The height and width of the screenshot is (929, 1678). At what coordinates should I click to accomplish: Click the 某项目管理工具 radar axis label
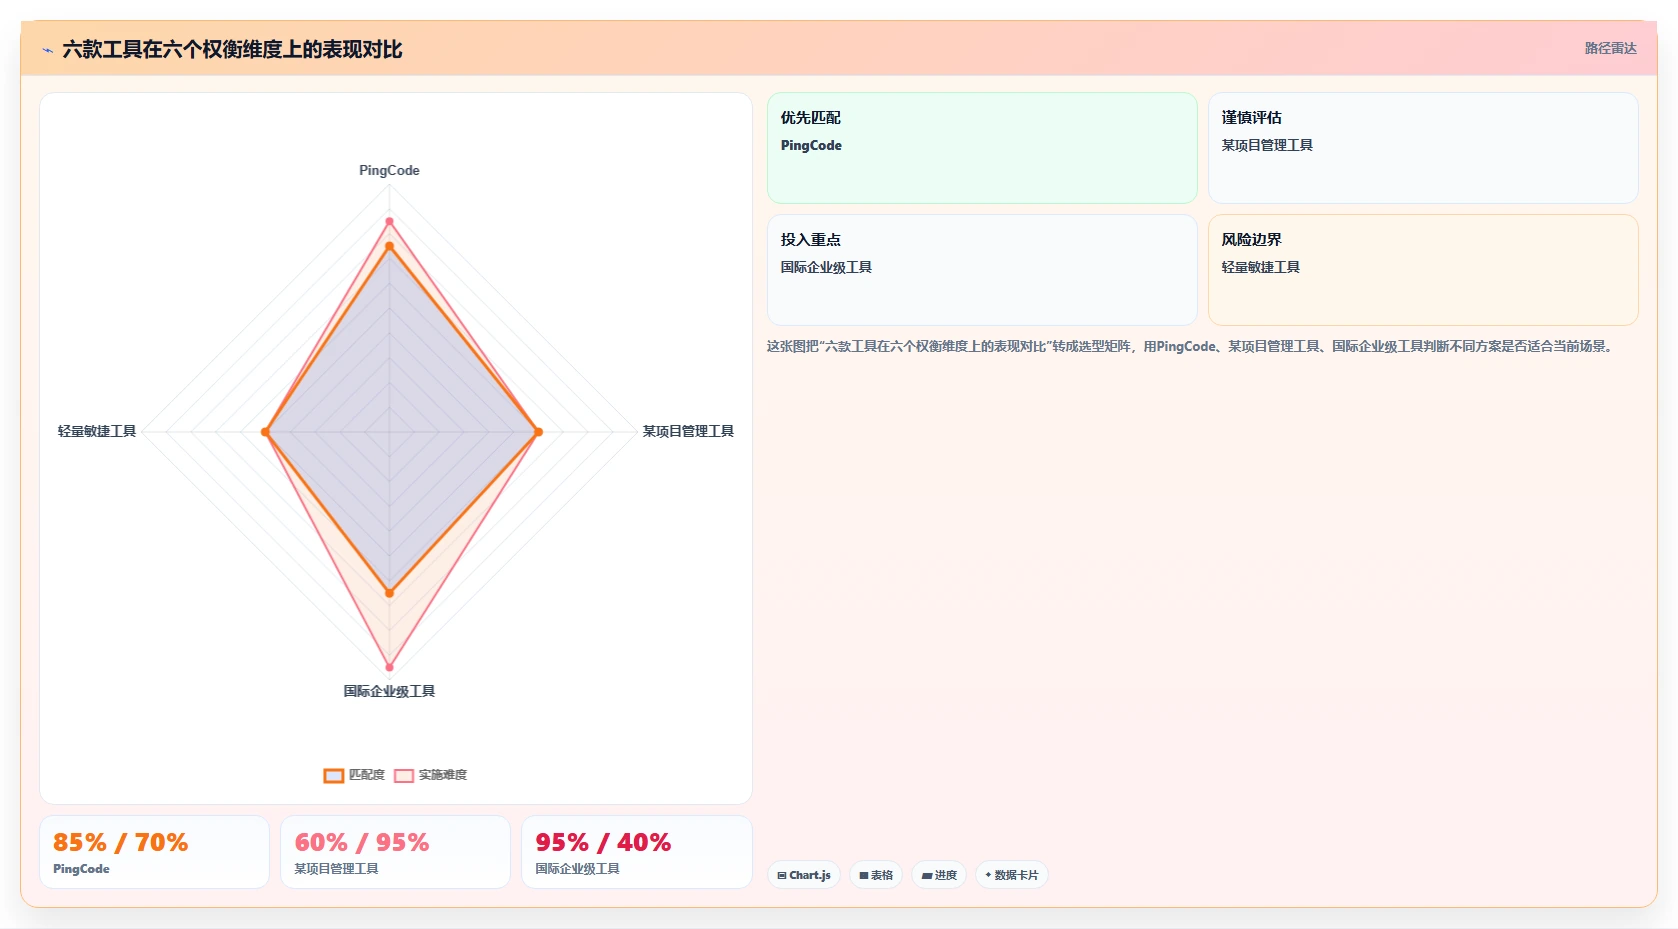(688, 431)
